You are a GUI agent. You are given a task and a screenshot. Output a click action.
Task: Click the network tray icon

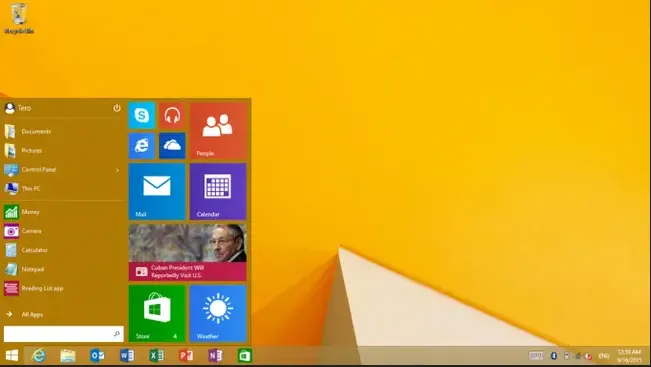click(578, 356)
